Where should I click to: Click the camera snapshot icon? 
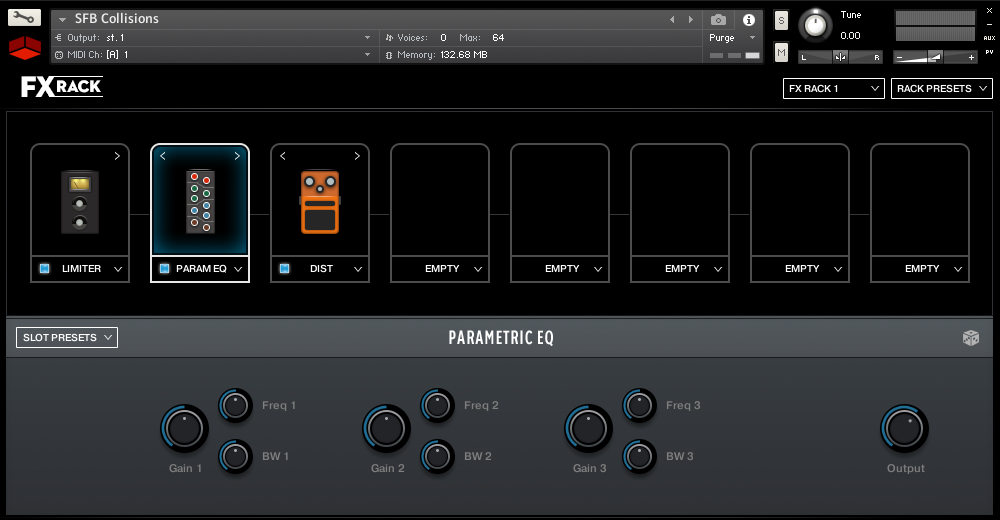(x=718, y=20)
